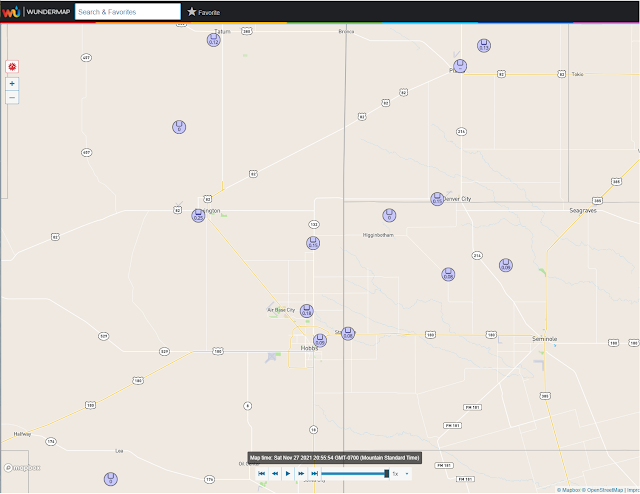Click the Higginbotham map label
The image size is (640, 494).
click(378, 235)
